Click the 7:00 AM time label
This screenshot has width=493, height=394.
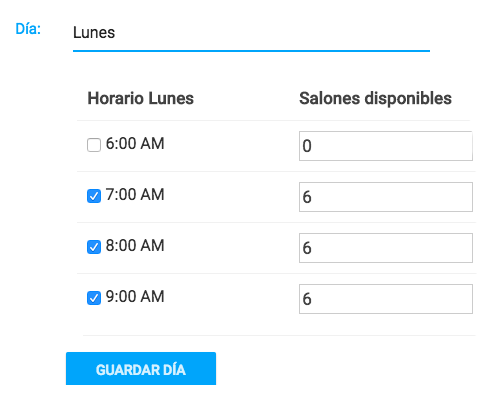(x=135, y=195)
